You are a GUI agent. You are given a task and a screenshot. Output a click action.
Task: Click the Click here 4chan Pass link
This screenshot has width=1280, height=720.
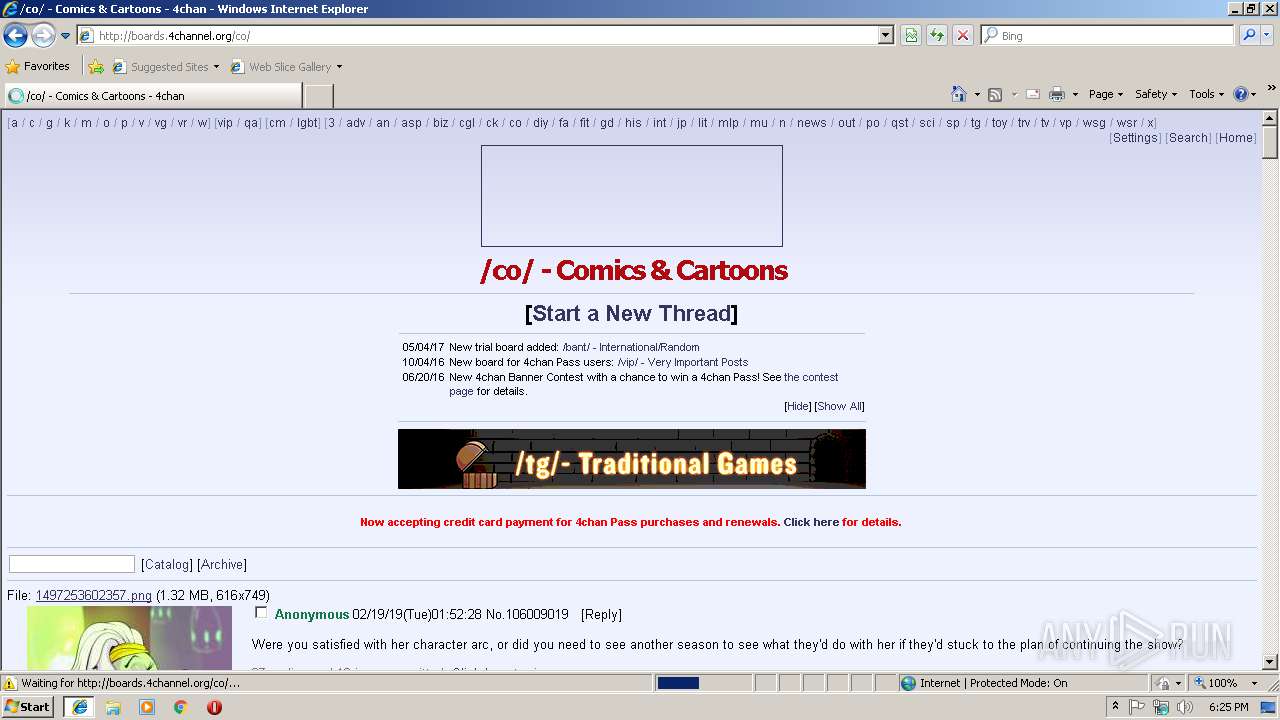(811, 522)
